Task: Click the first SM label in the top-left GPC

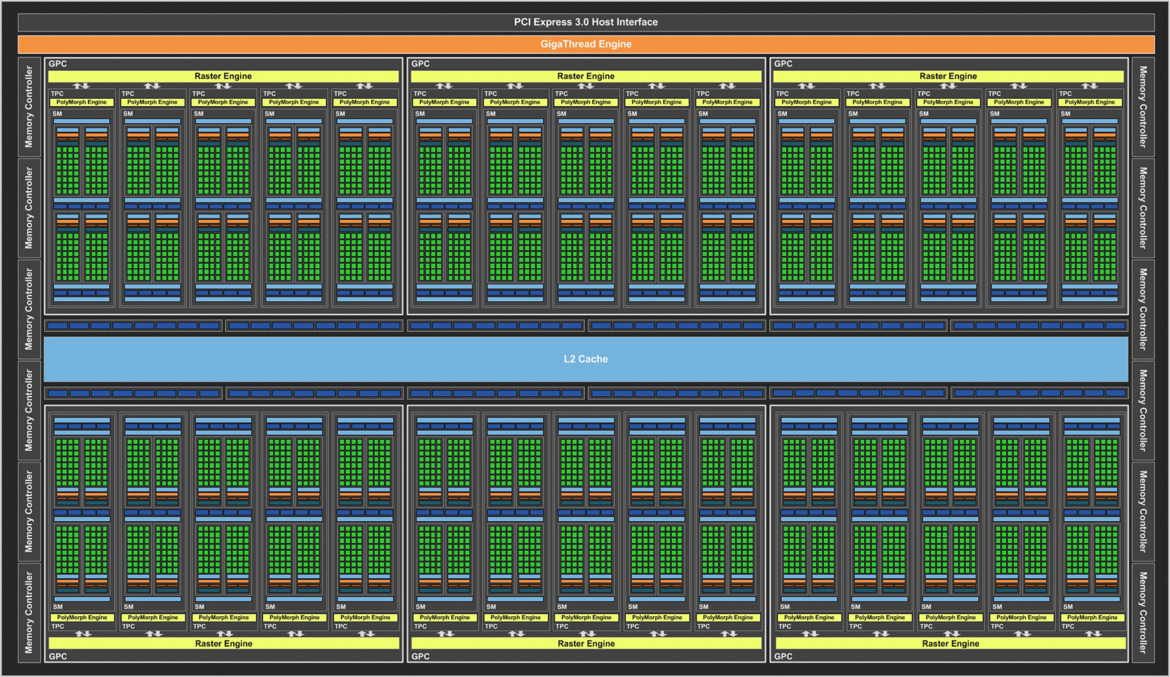Action: [x=57, y=114]
